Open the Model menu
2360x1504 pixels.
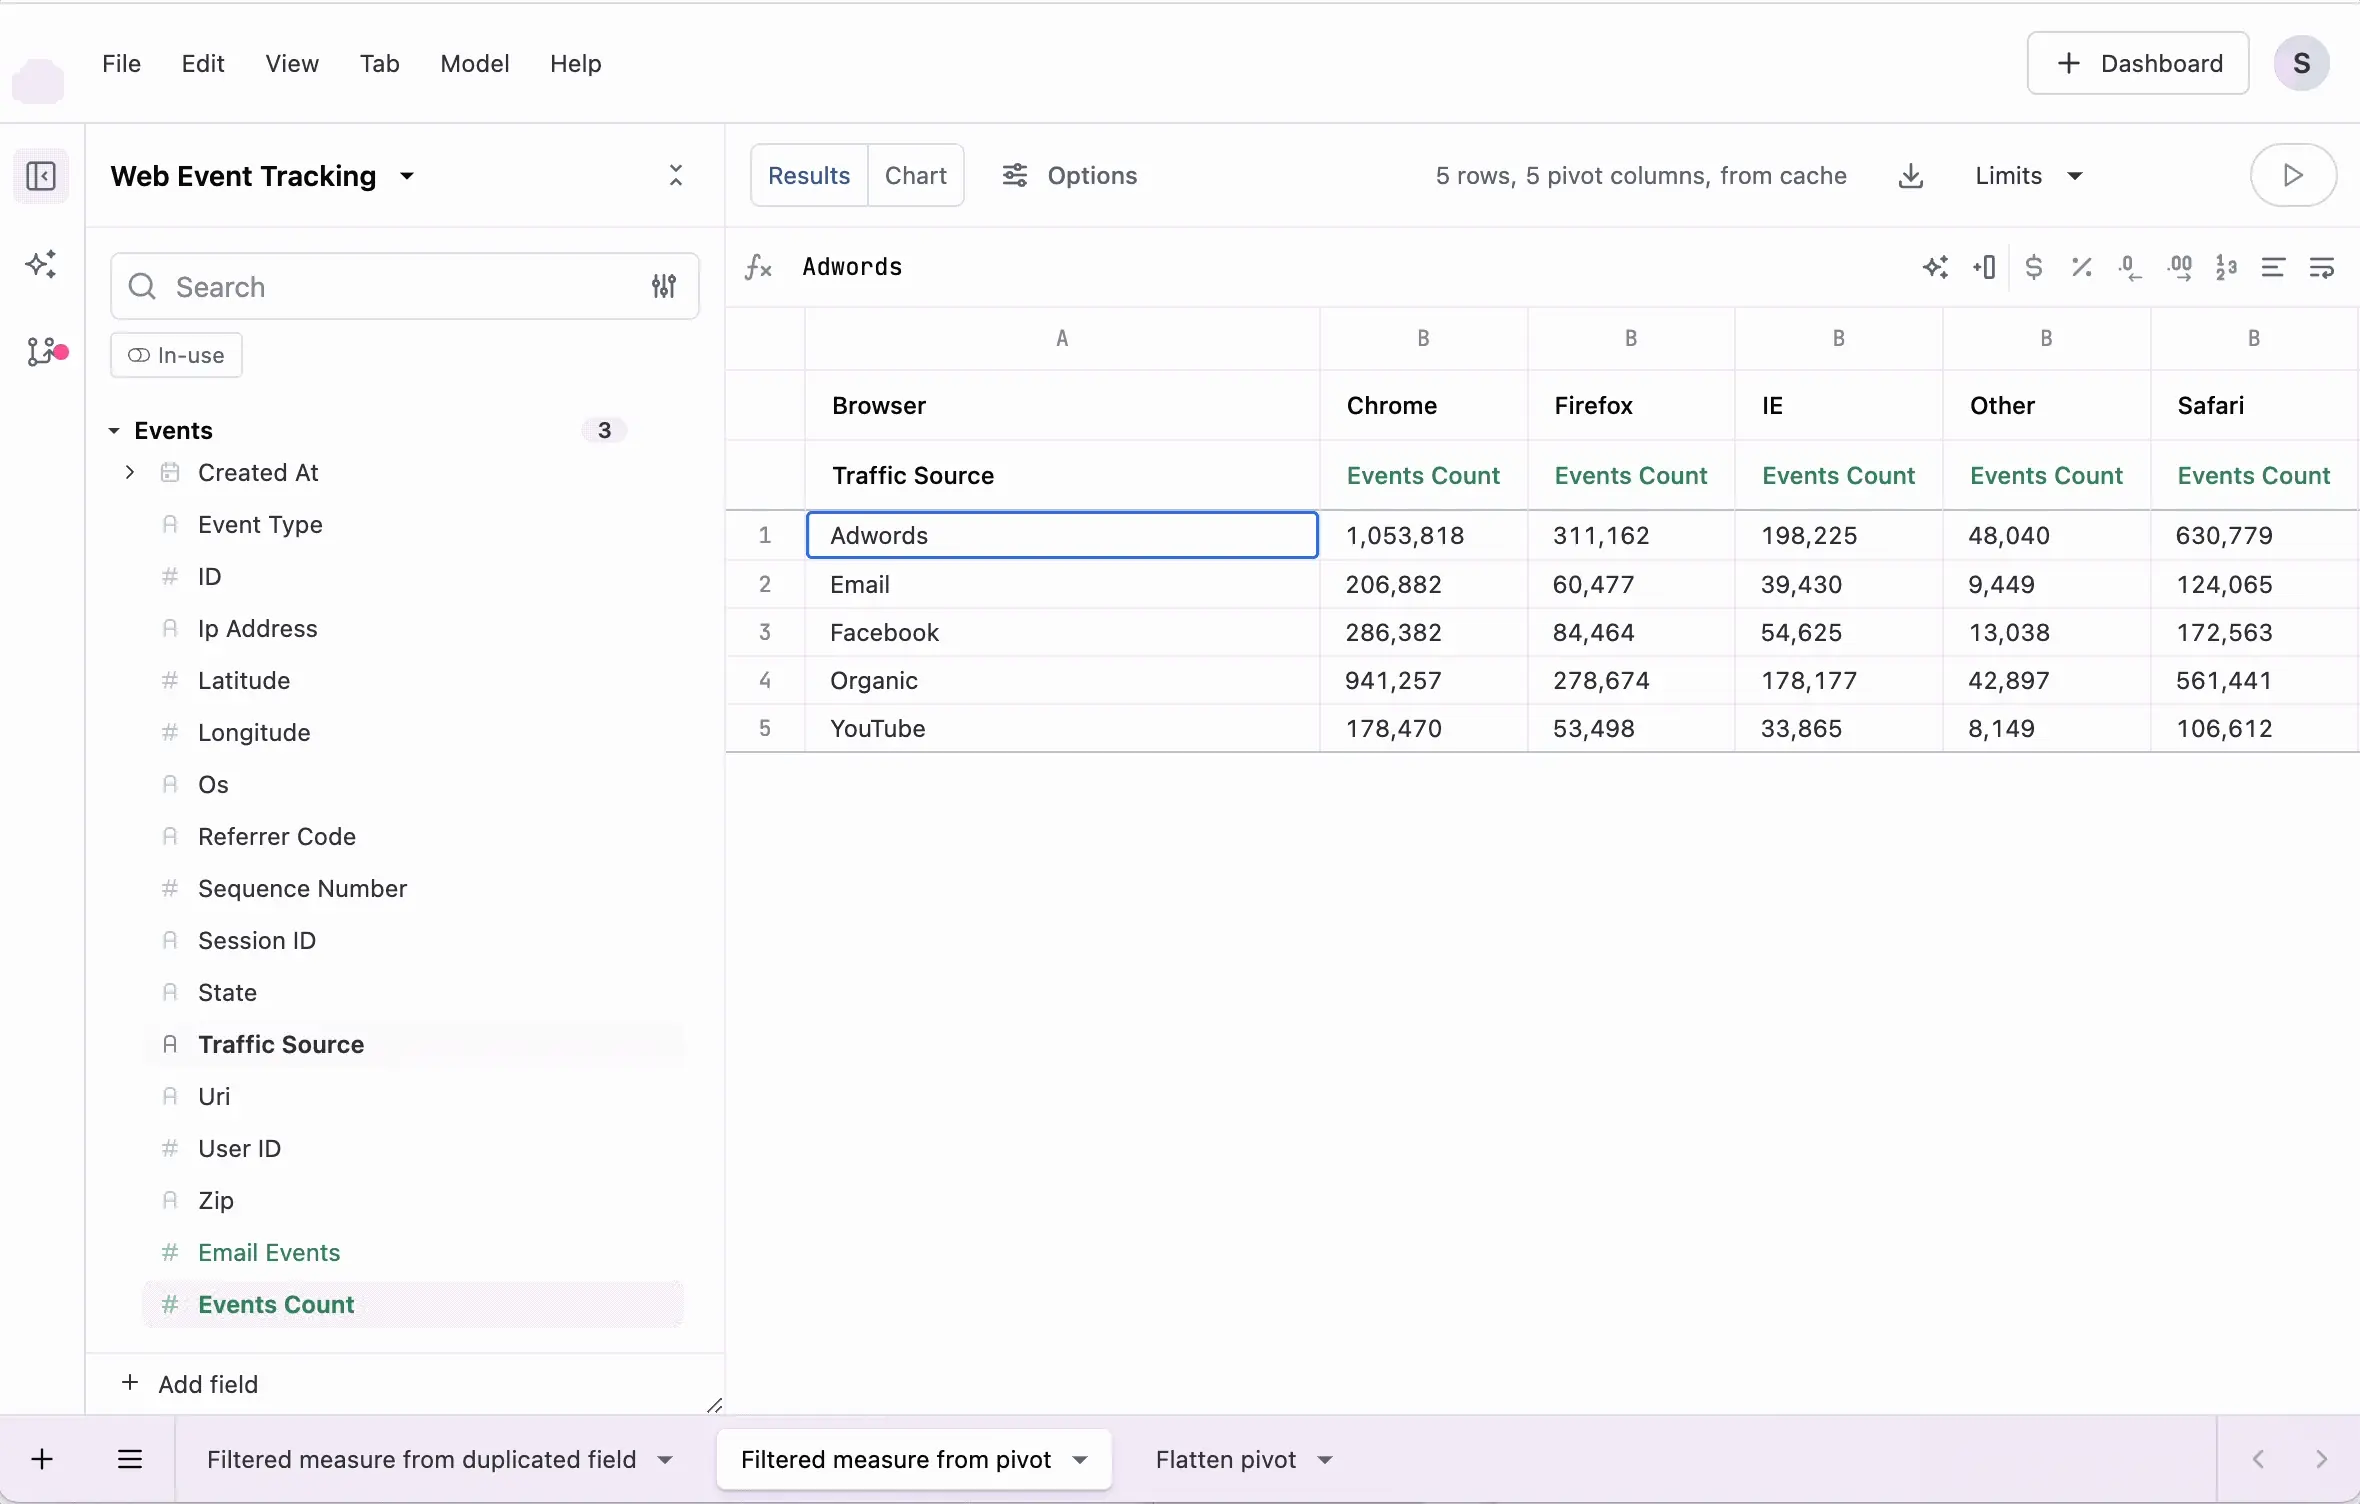point(475,63)
